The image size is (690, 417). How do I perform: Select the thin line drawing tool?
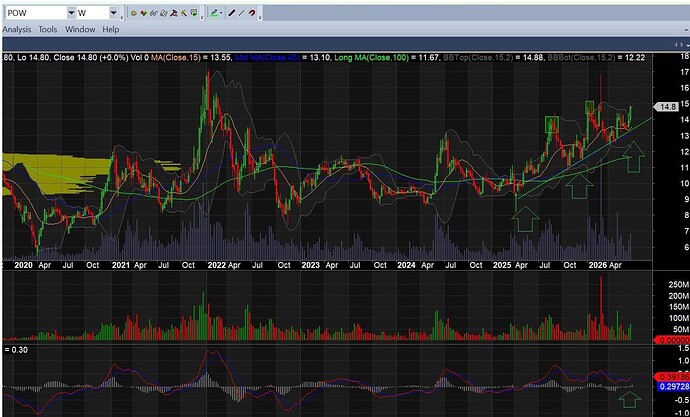(242, 13)
